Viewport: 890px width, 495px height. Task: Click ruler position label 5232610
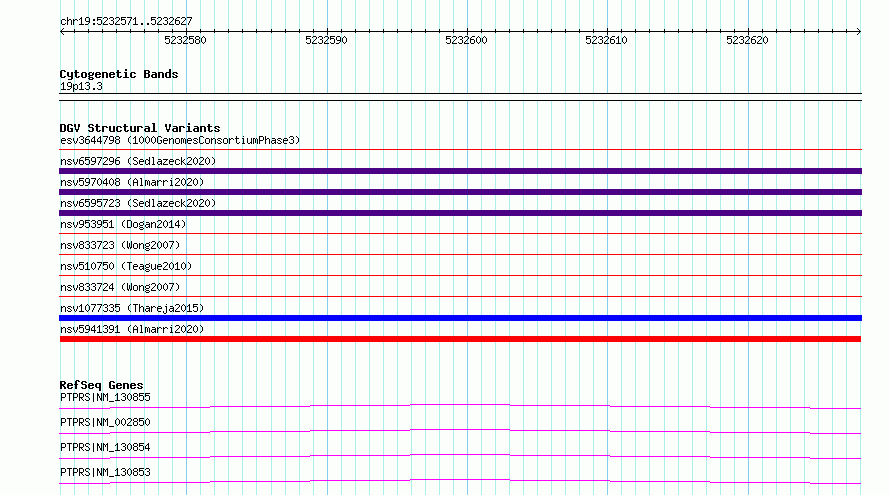[x=606, y=40]
